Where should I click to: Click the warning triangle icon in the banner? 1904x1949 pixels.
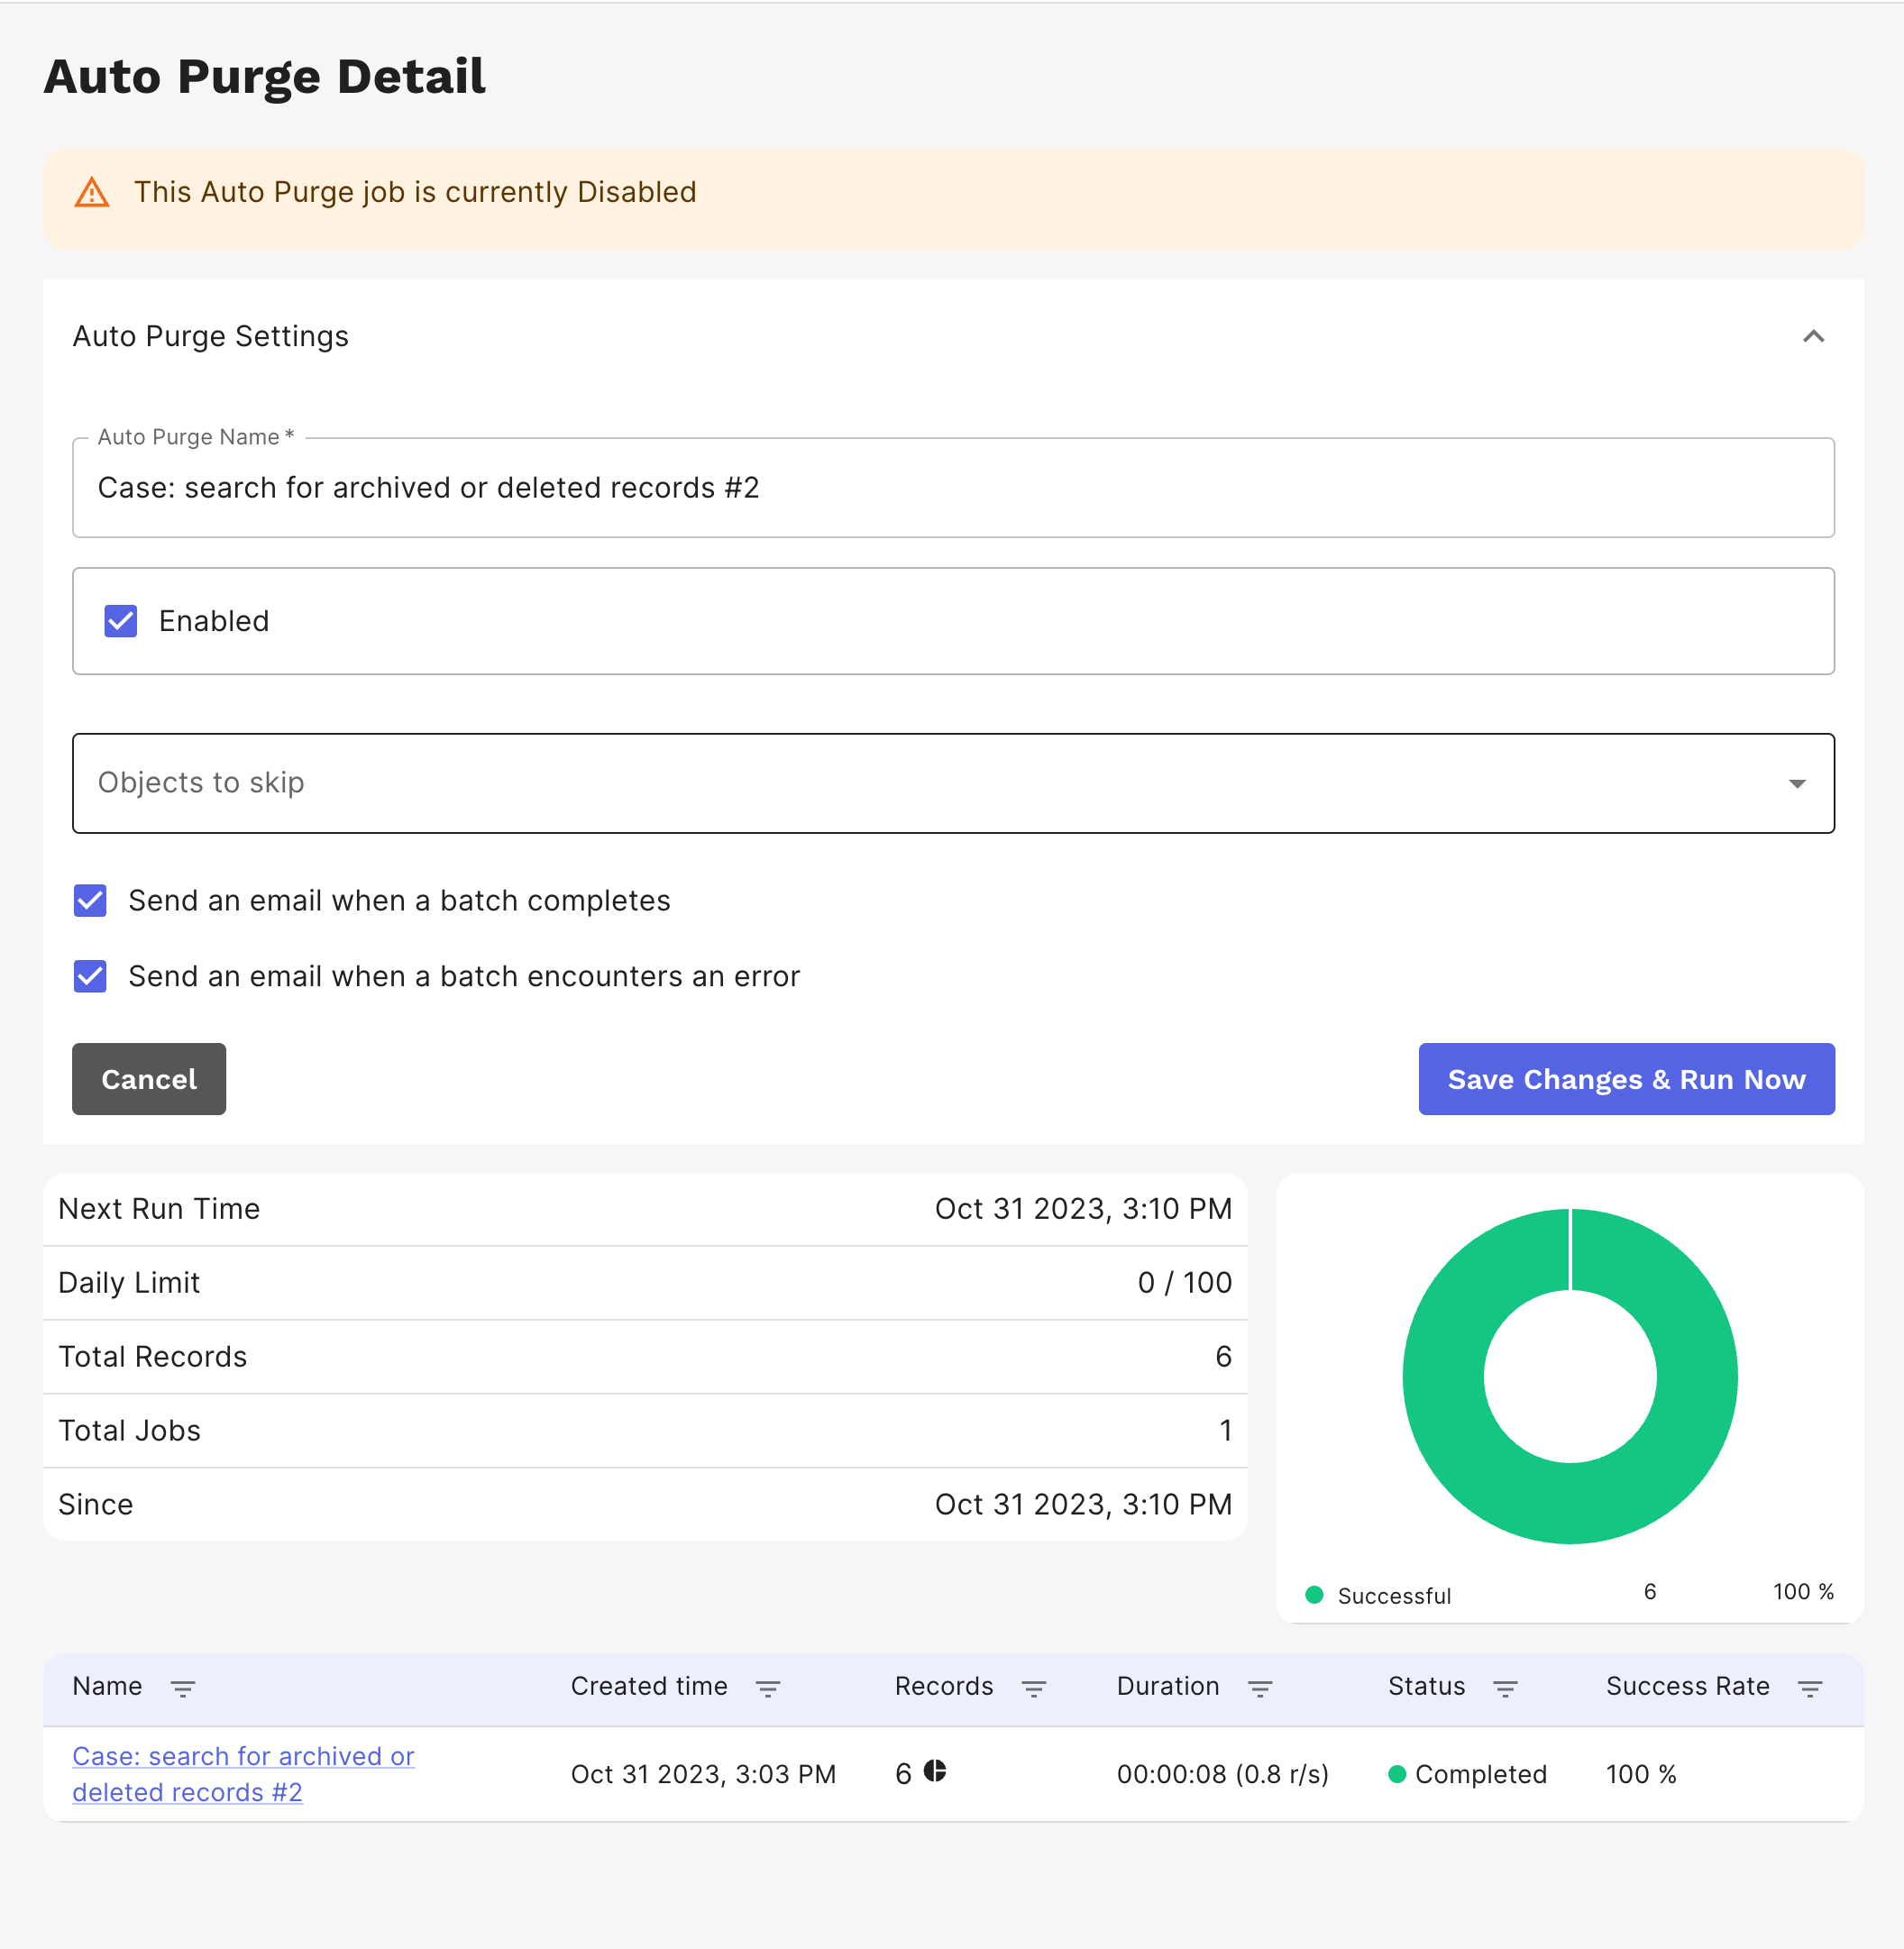92,192
